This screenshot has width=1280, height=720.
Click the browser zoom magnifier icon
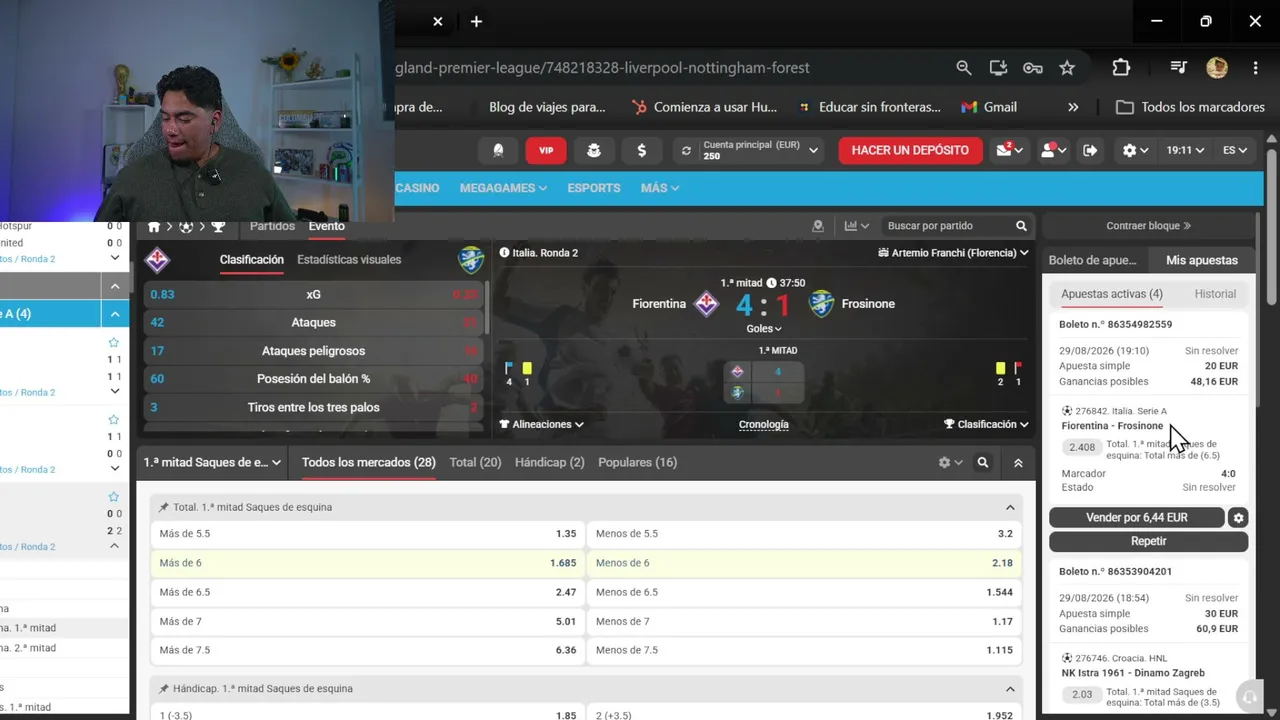963,68
